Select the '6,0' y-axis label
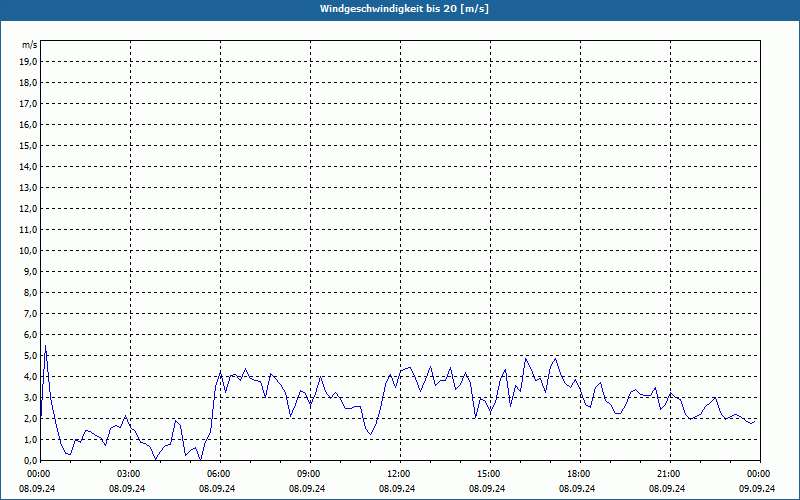Screen dimensions: 800x500 pos(30,334)
